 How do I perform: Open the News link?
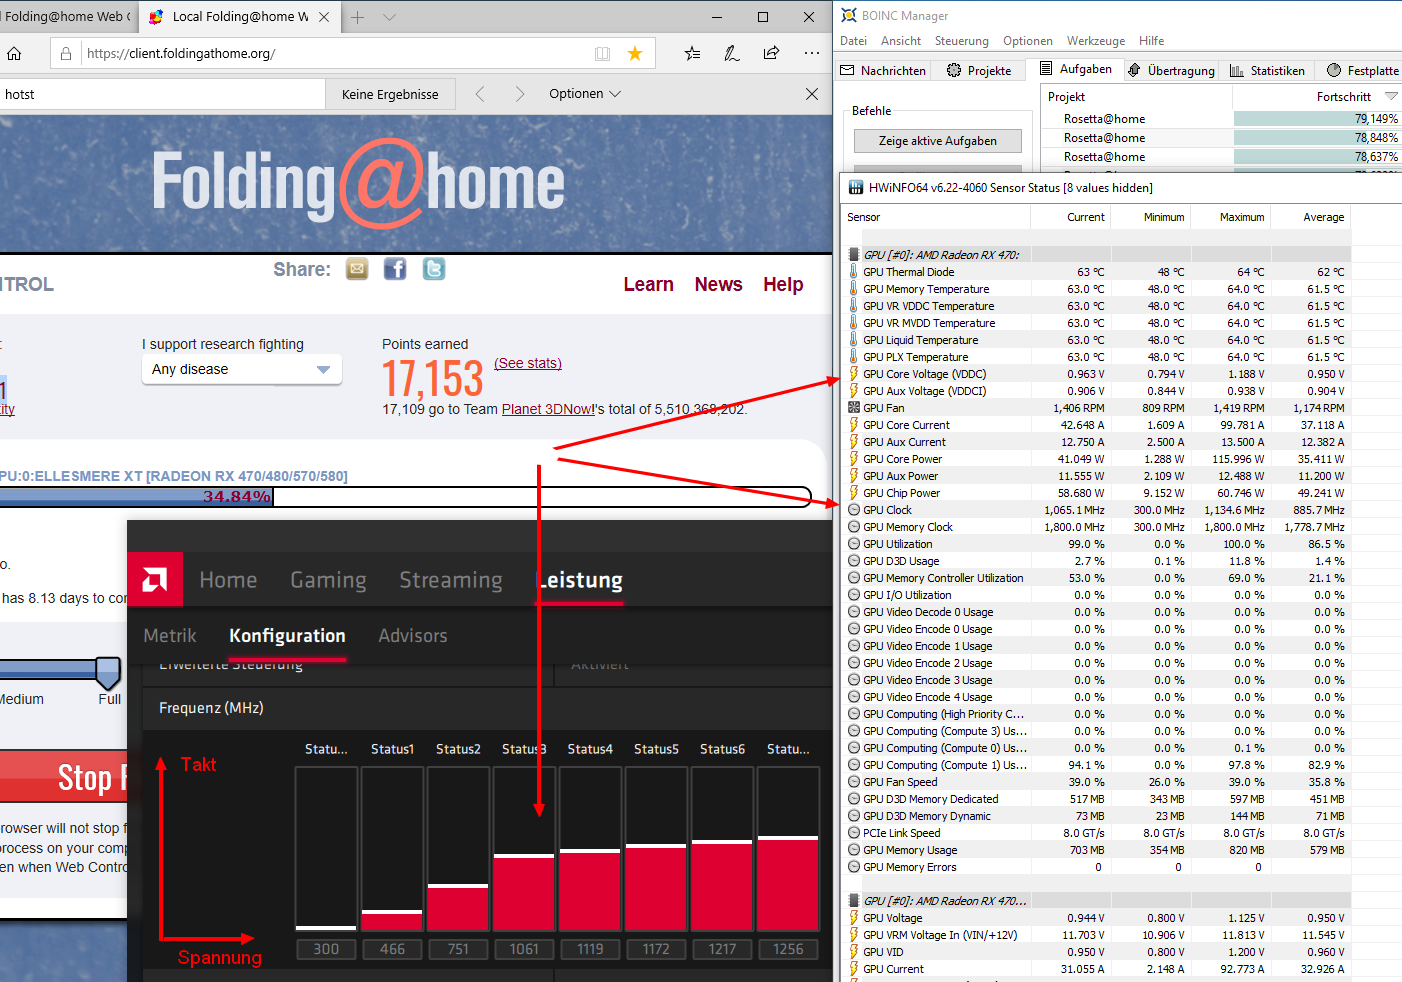point(719,285)
